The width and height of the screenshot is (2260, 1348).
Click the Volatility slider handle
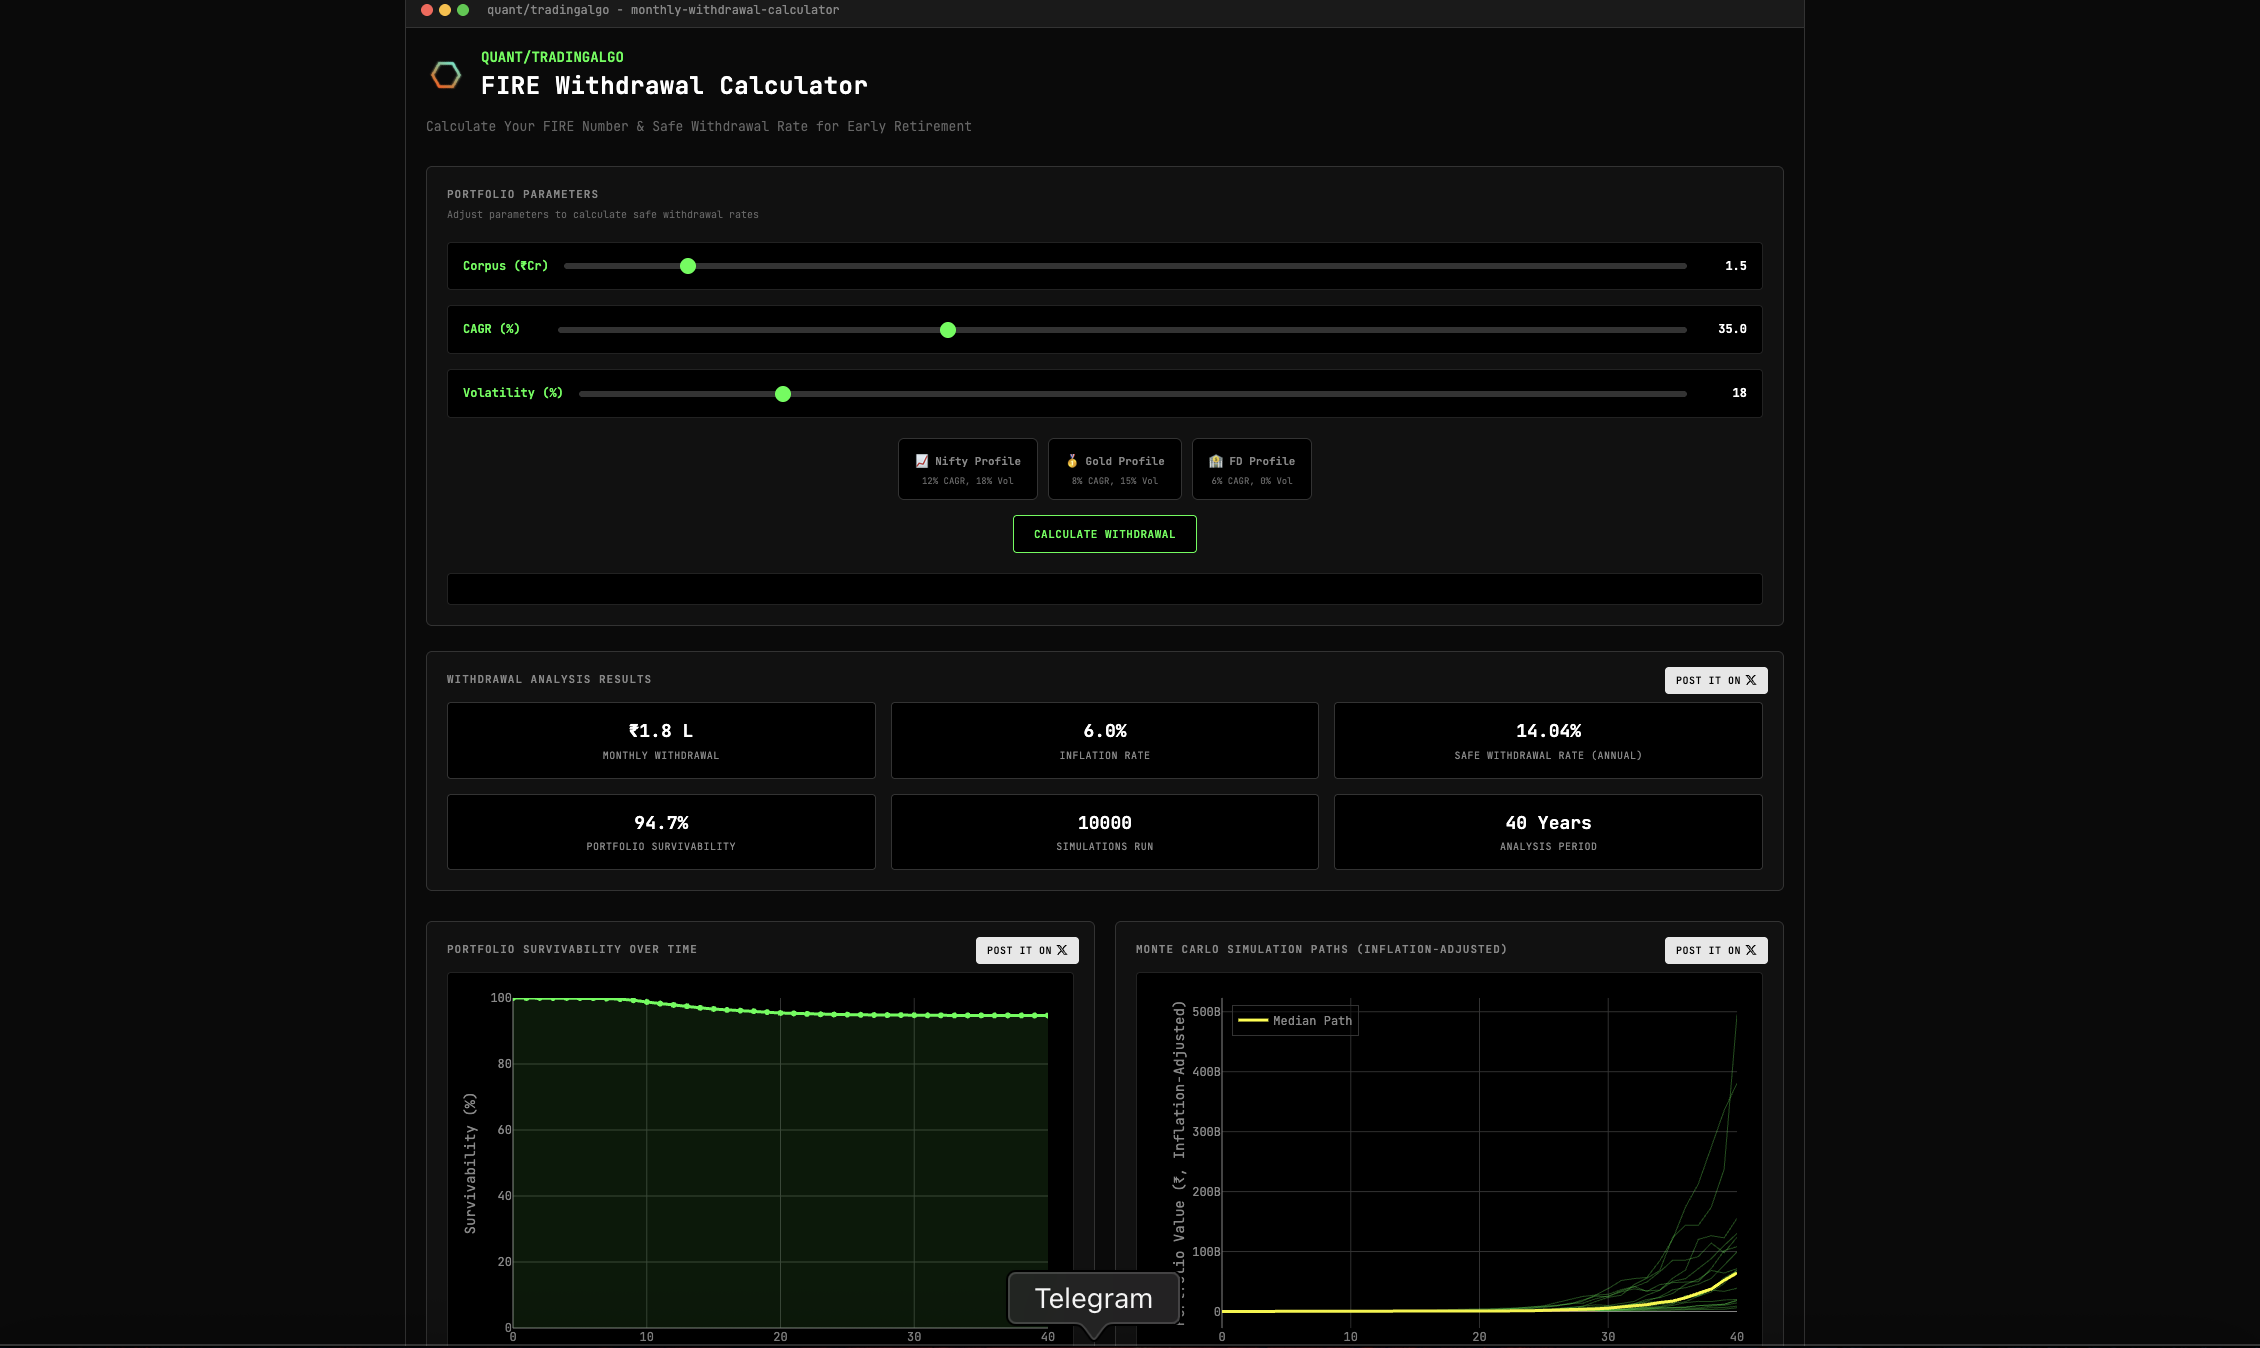[783, 394]
